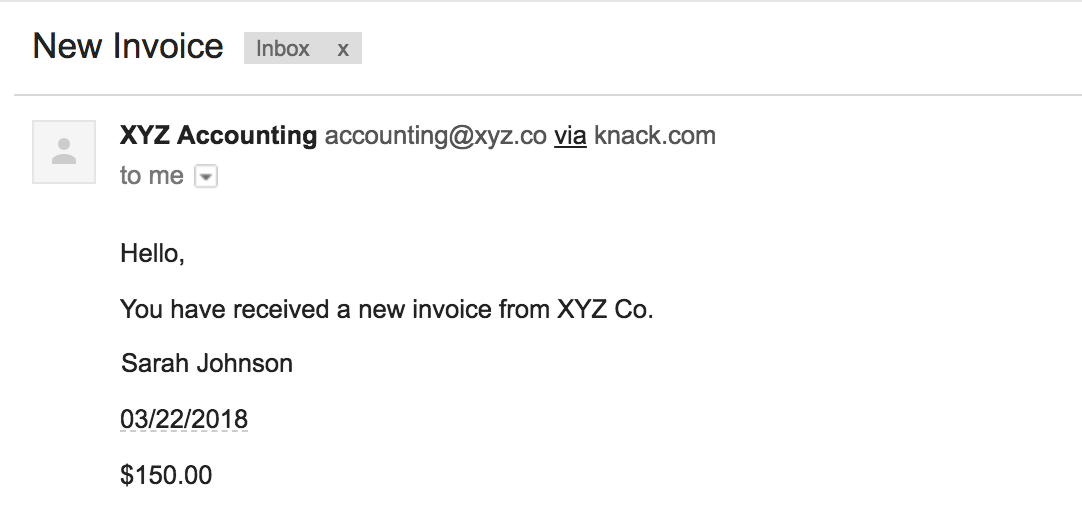
Task: Click the sender name XYZ Accounting
Action: click(x=218, y=136)
